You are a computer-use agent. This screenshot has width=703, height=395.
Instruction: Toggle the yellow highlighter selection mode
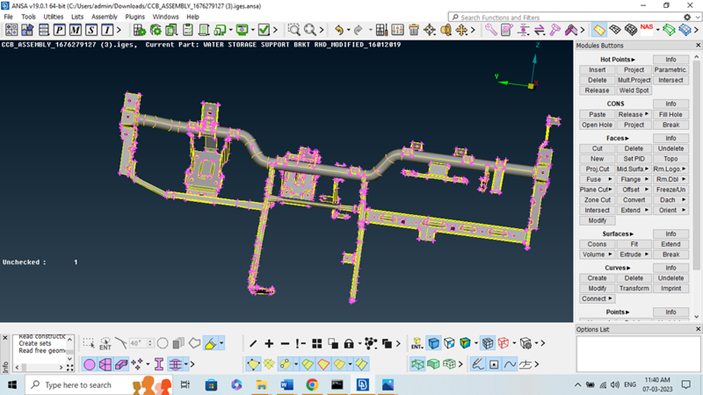pyautogui.click(x=210, y=343)
